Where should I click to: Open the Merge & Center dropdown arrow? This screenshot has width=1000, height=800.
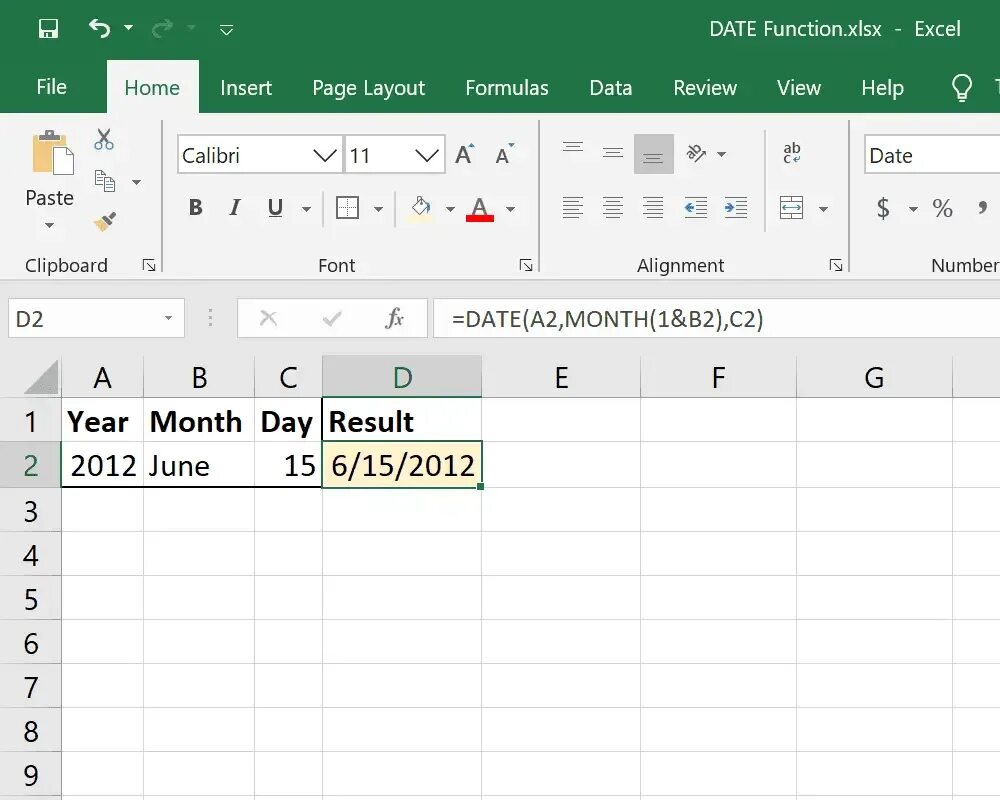point(823,209)
